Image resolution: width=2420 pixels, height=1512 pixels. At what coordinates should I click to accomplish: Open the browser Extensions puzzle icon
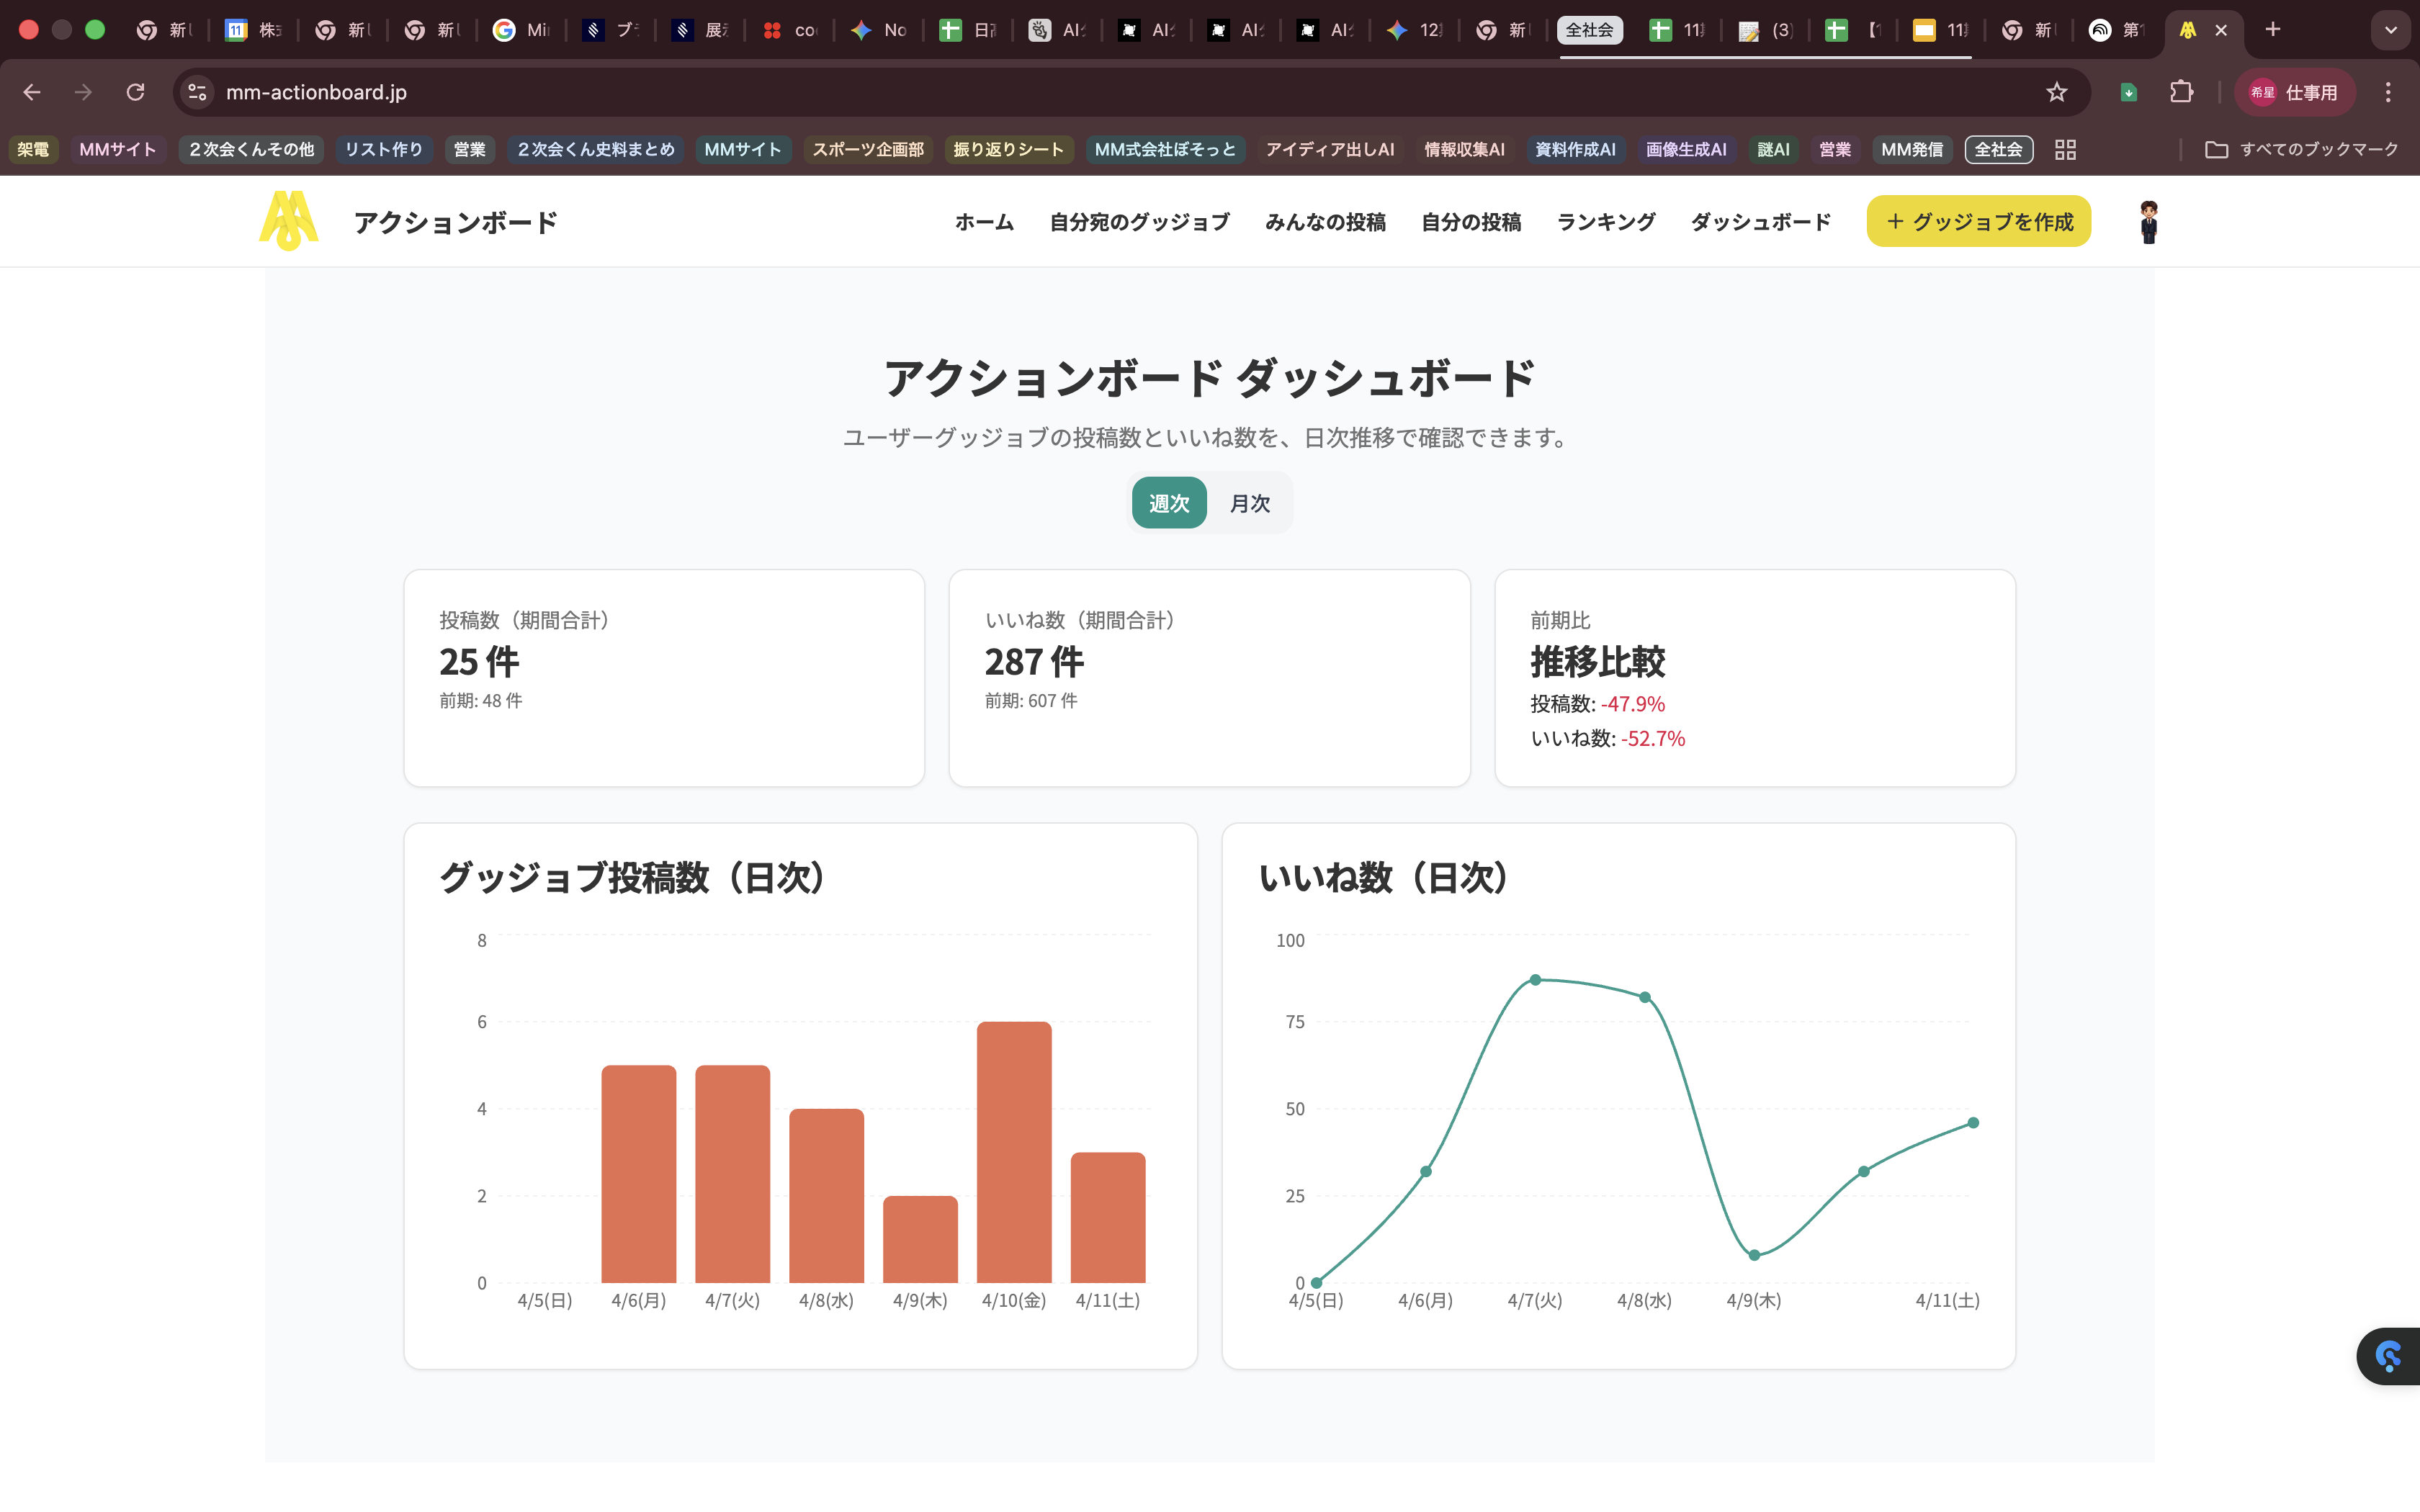(x=2182, y=92)
